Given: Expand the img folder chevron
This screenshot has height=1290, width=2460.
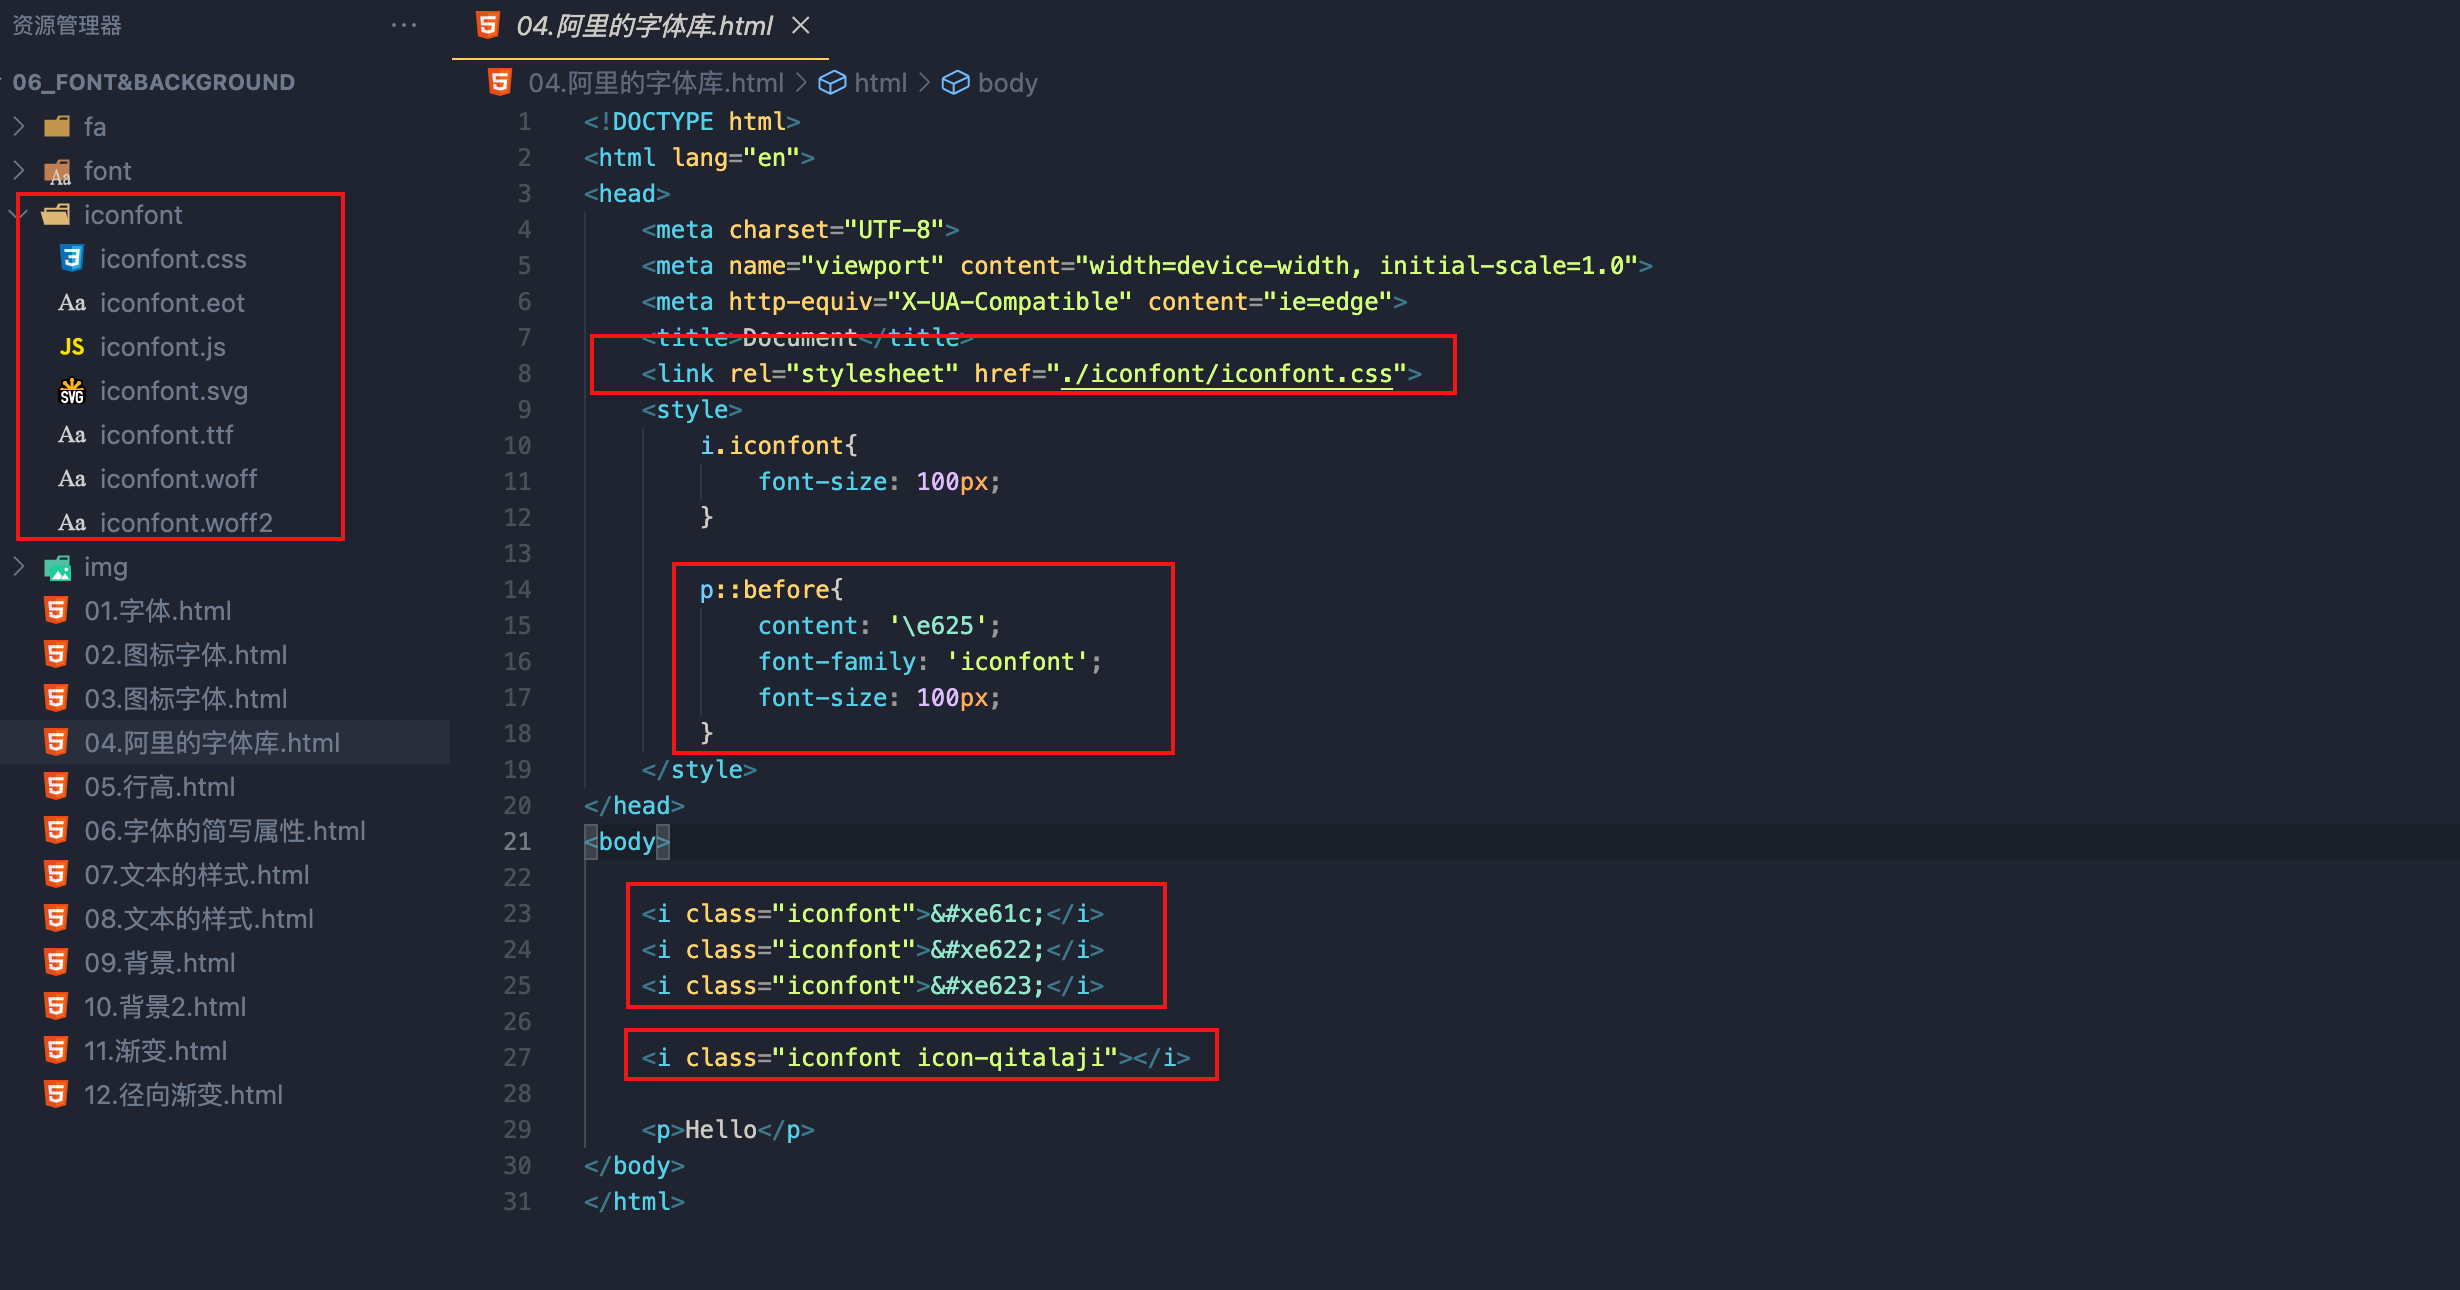Looking at the screenshot, I should tap(19, 566).
